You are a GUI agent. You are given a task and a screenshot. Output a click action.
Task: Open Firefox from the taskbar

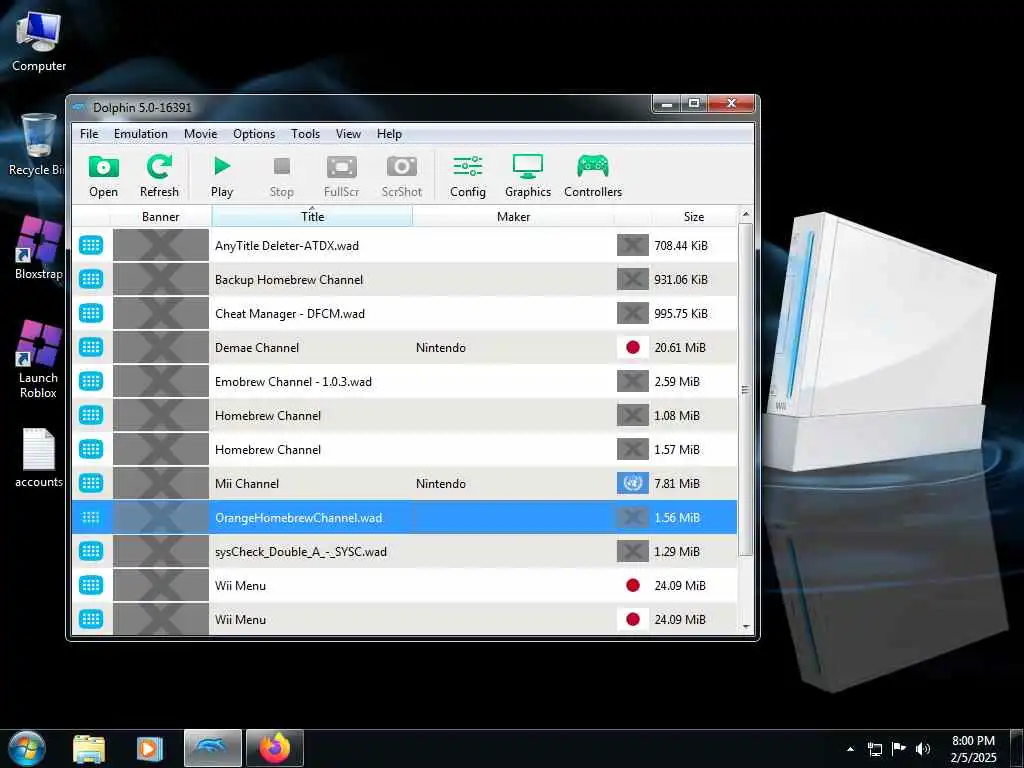pyautogui.click(x=274, y=748)
